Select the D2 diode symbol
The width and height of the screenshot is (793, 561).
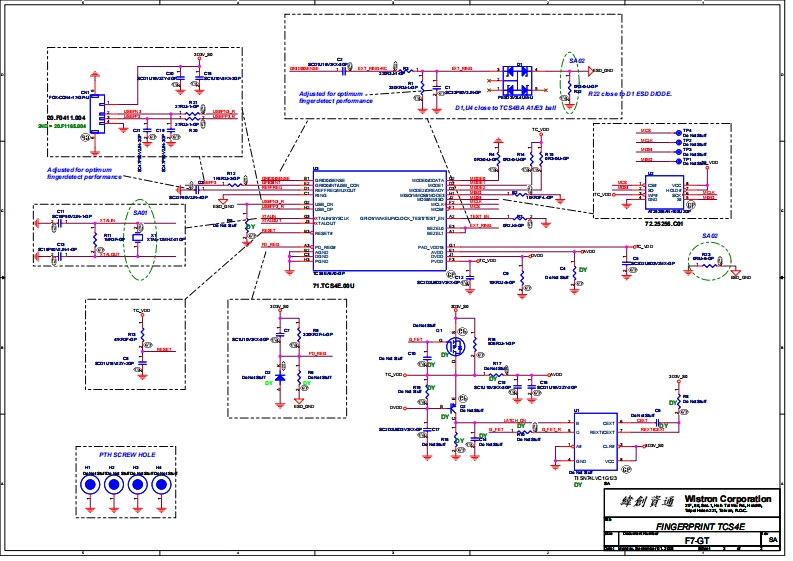pos(281,378)
